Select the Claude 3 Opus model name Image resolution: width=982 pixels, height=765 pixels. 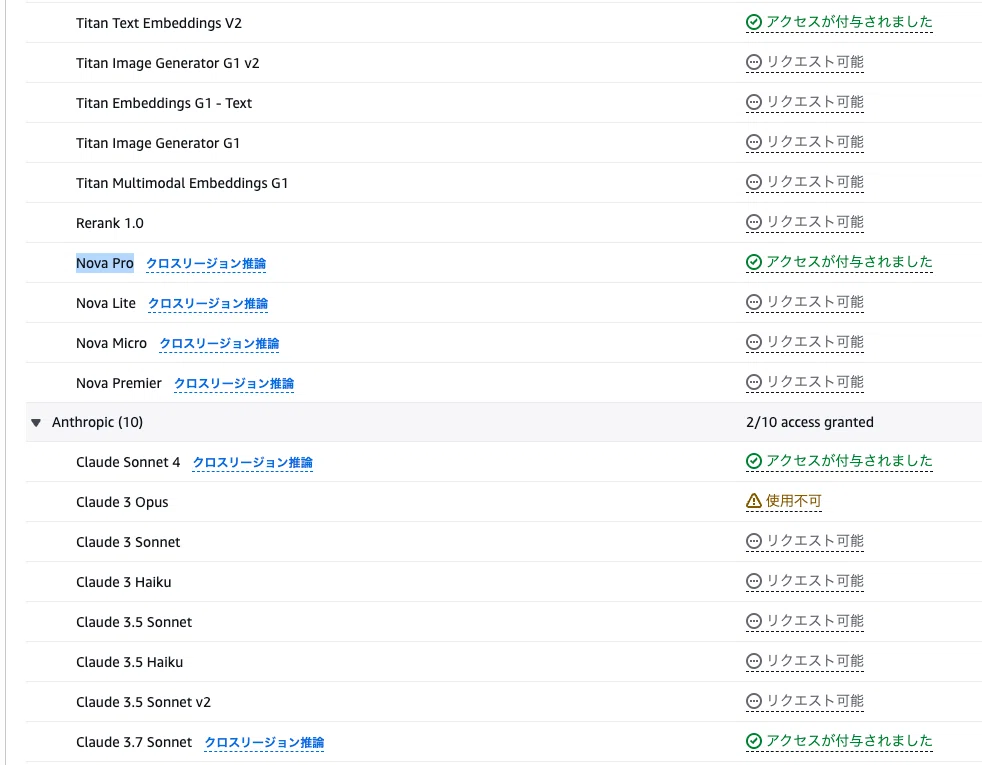point(122,503)
